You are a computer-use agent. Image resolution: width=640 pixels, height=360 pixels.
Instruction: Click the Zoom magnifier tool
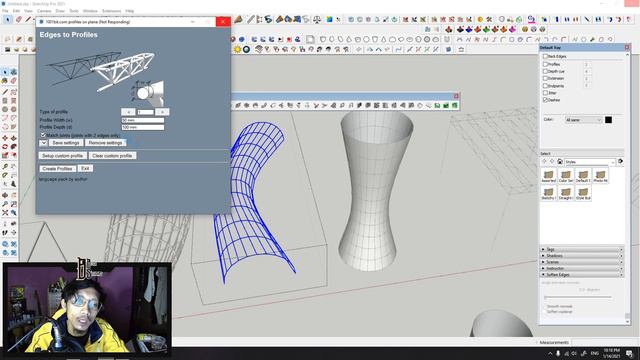5,204
